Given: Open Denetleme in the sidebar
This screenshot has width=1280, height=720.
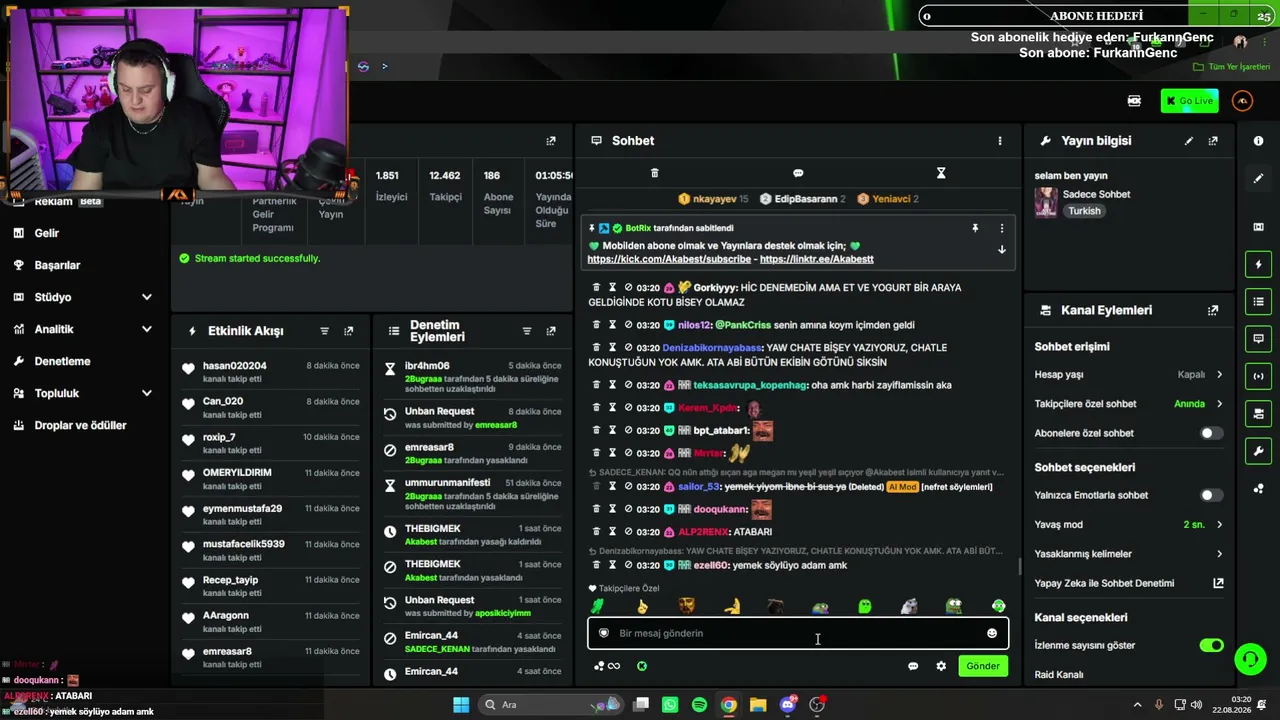Looking at the screenshot, I should click(x=62, y=361).
